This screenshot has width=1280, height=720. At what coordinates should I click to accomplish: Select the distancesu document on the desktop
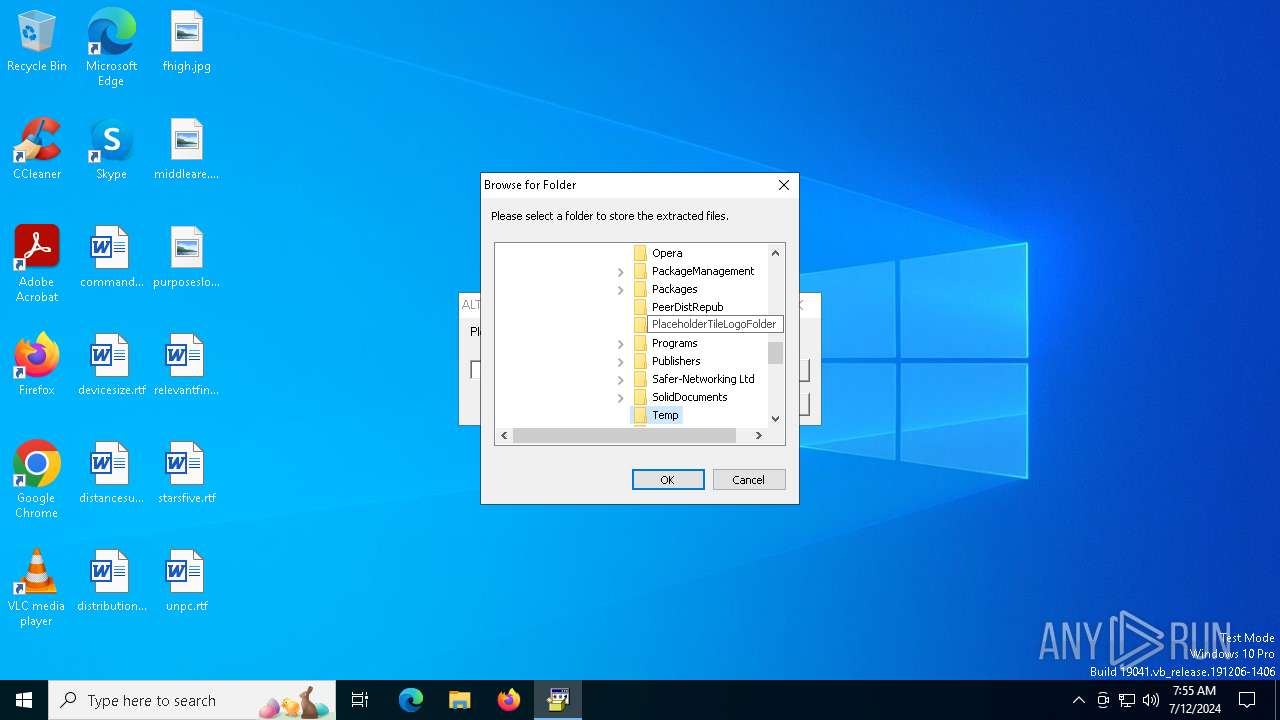(111, 474)
